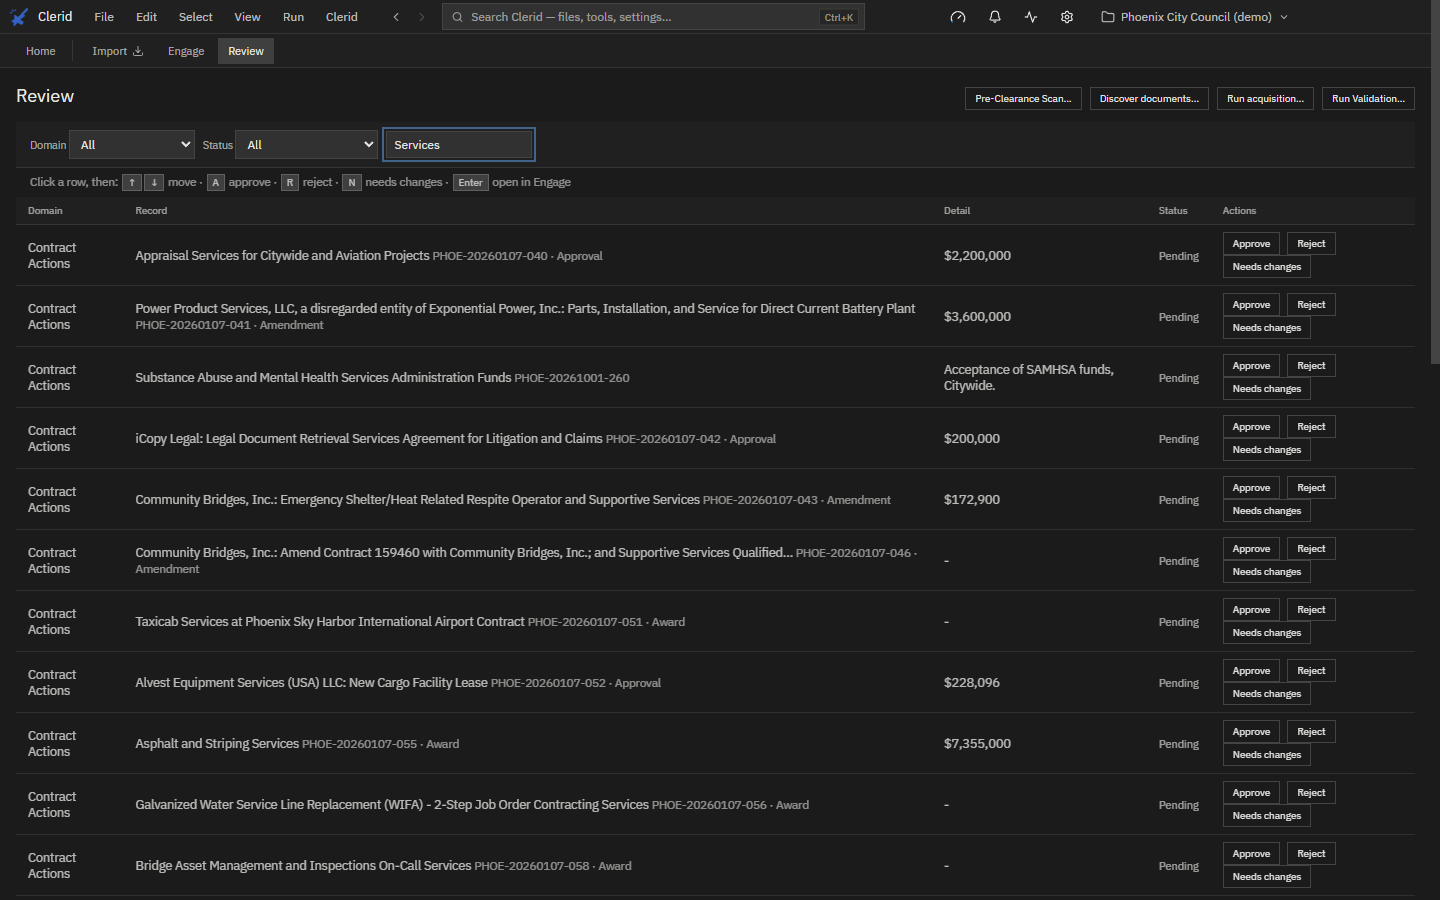This screenshot has height=900, width=1440.
Task: Open the Edit menu
Action: 147,17
